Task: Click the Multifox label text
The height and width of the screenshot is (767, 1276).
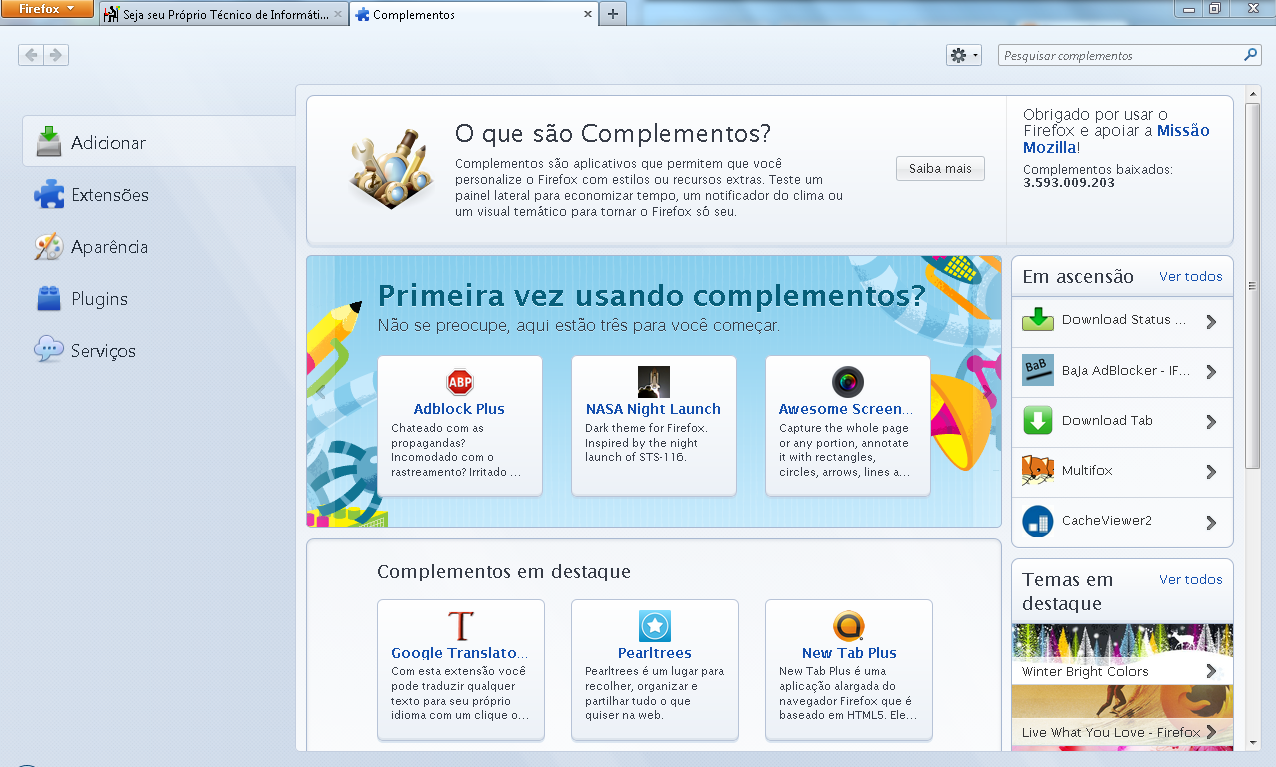Action: (x=1087, y=470)
